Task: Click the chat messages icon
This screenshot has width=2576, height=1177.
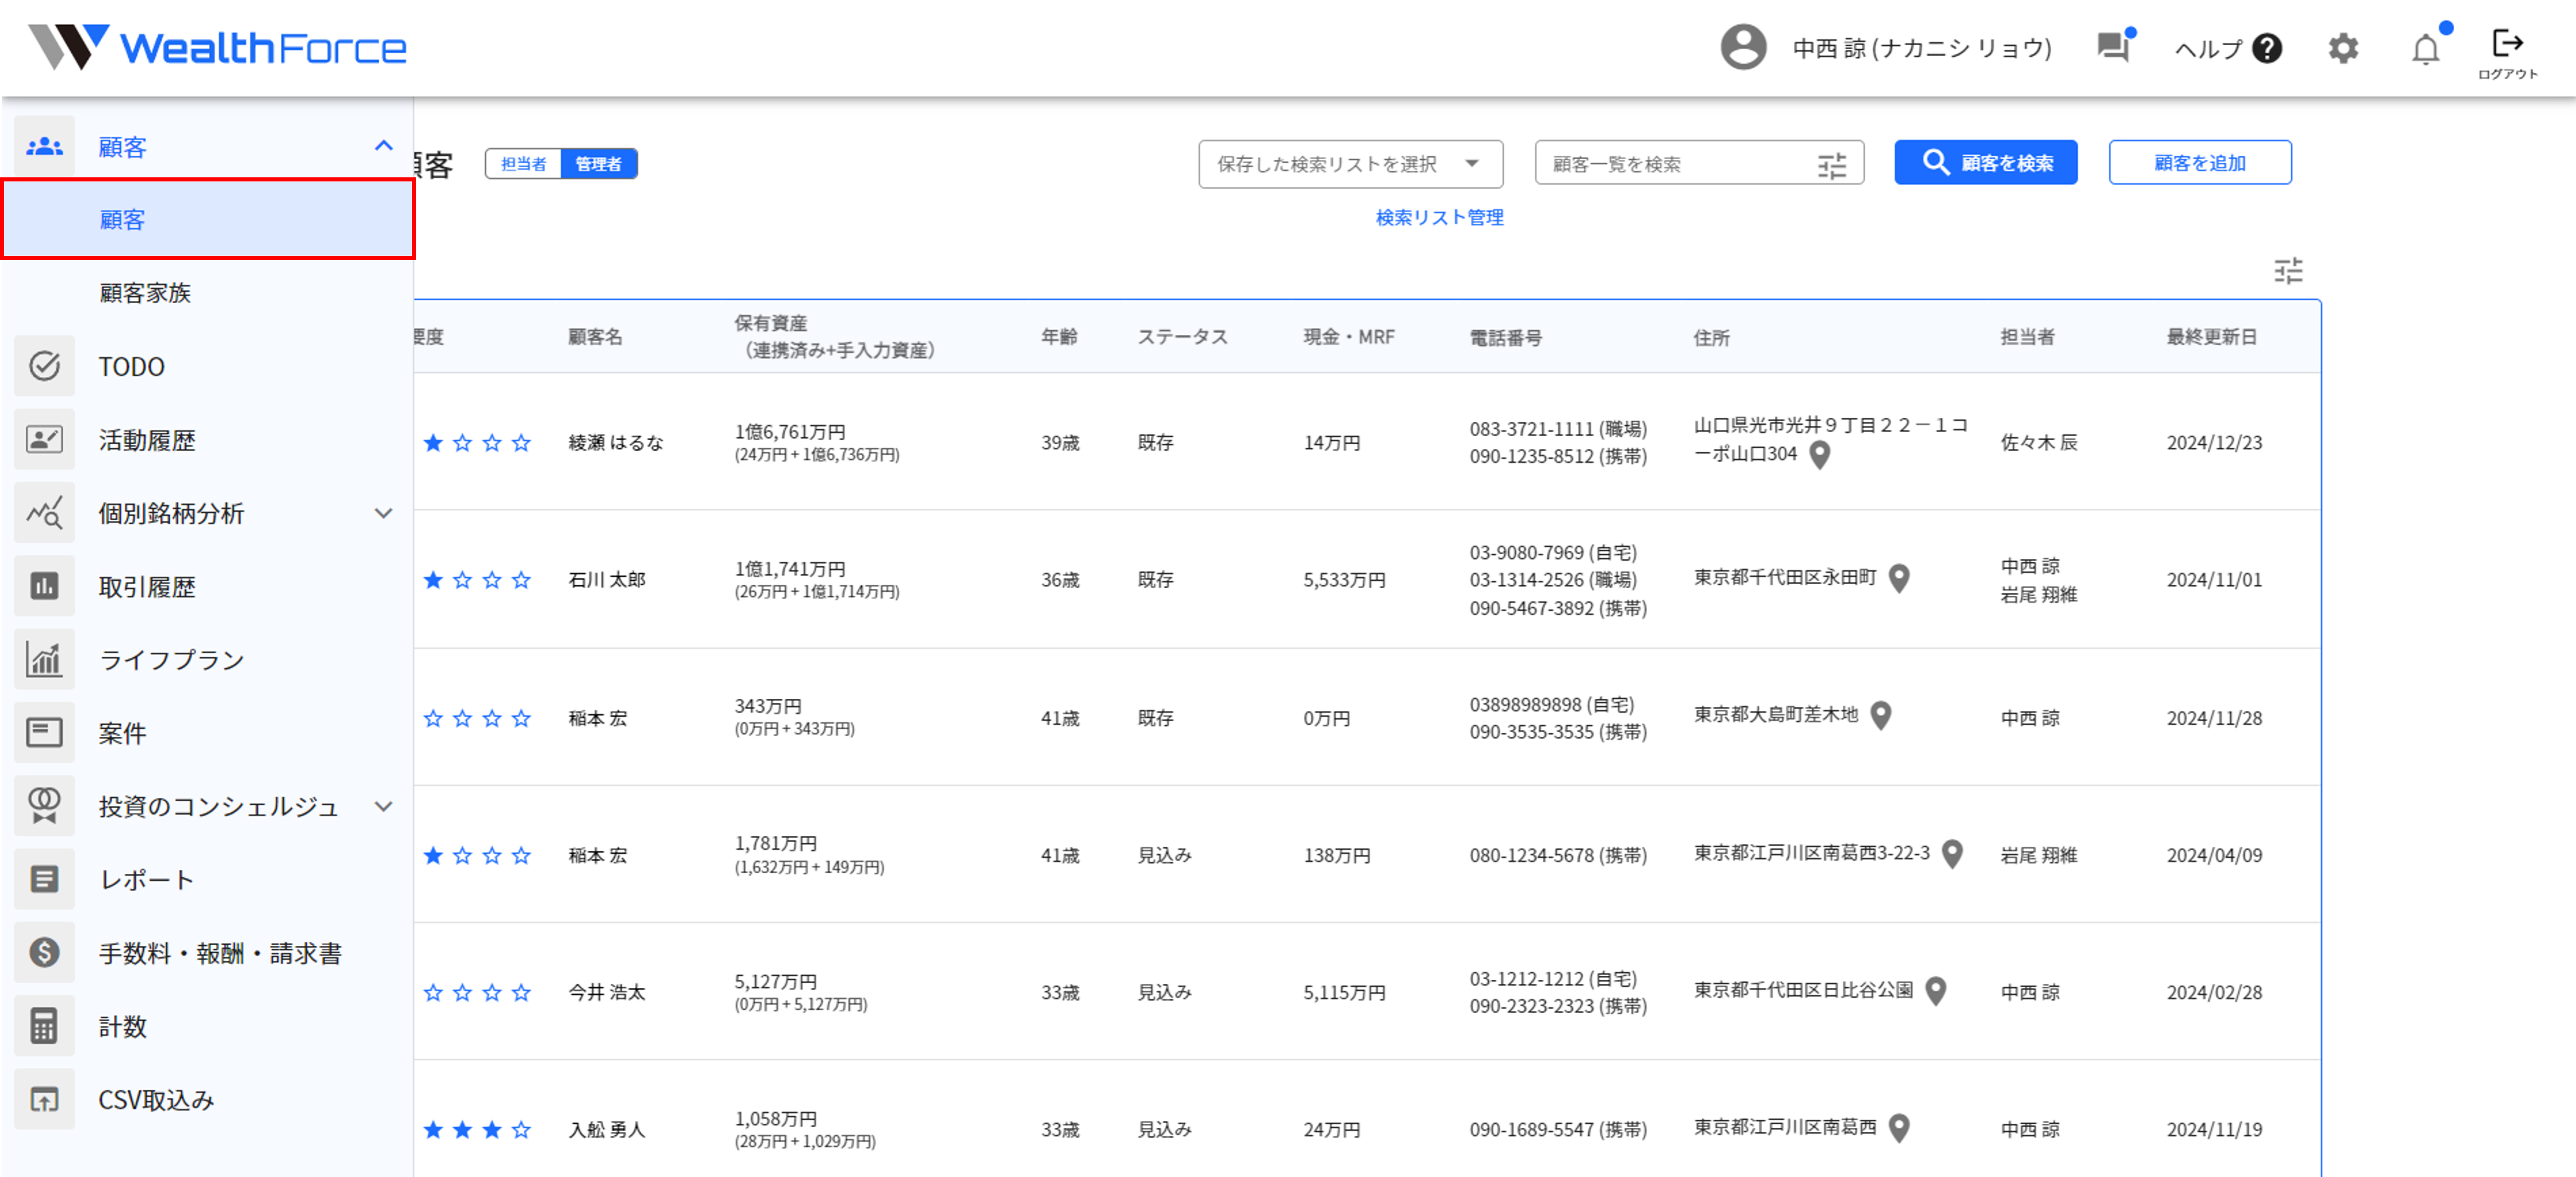Action: point(2112,47)
